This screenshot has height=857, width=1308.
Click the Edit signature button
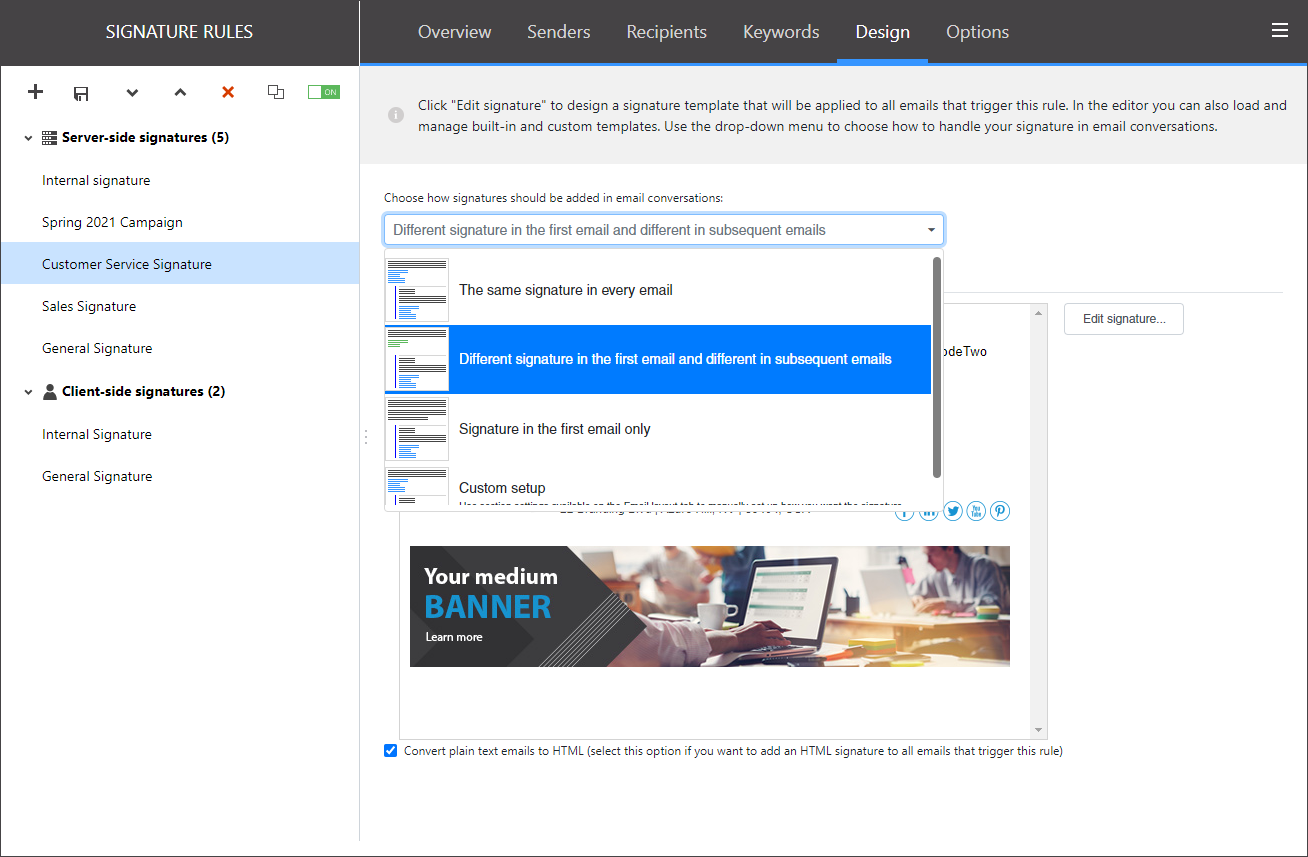click(x=1123, y=318)
